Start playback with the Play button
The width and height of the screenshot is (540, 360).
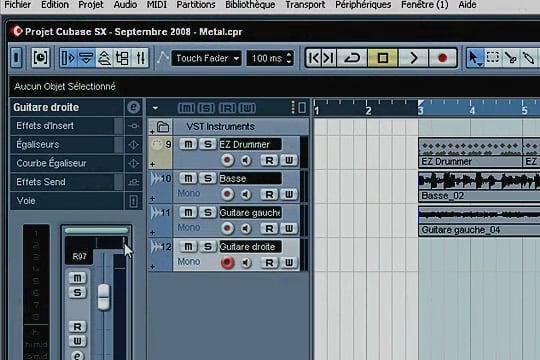(413, 58)
